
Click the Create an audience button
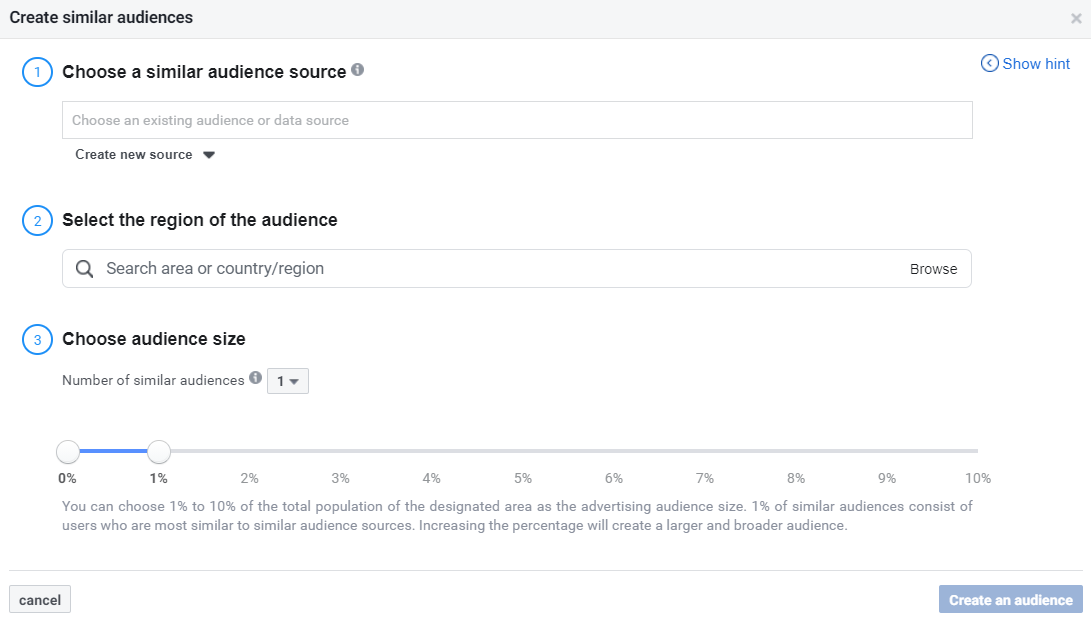click(1010, 600)
